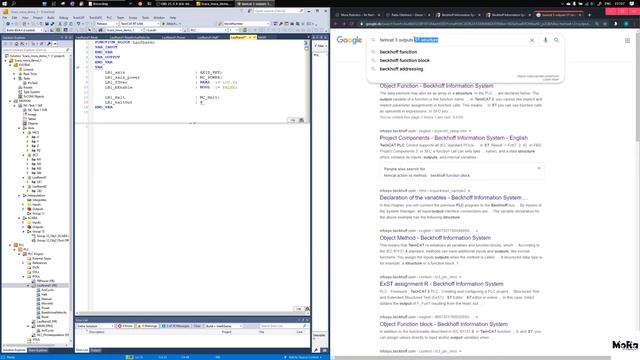Toggle Errors filter in Error List
Screen dimensions: 640x360
coord(125,326)
